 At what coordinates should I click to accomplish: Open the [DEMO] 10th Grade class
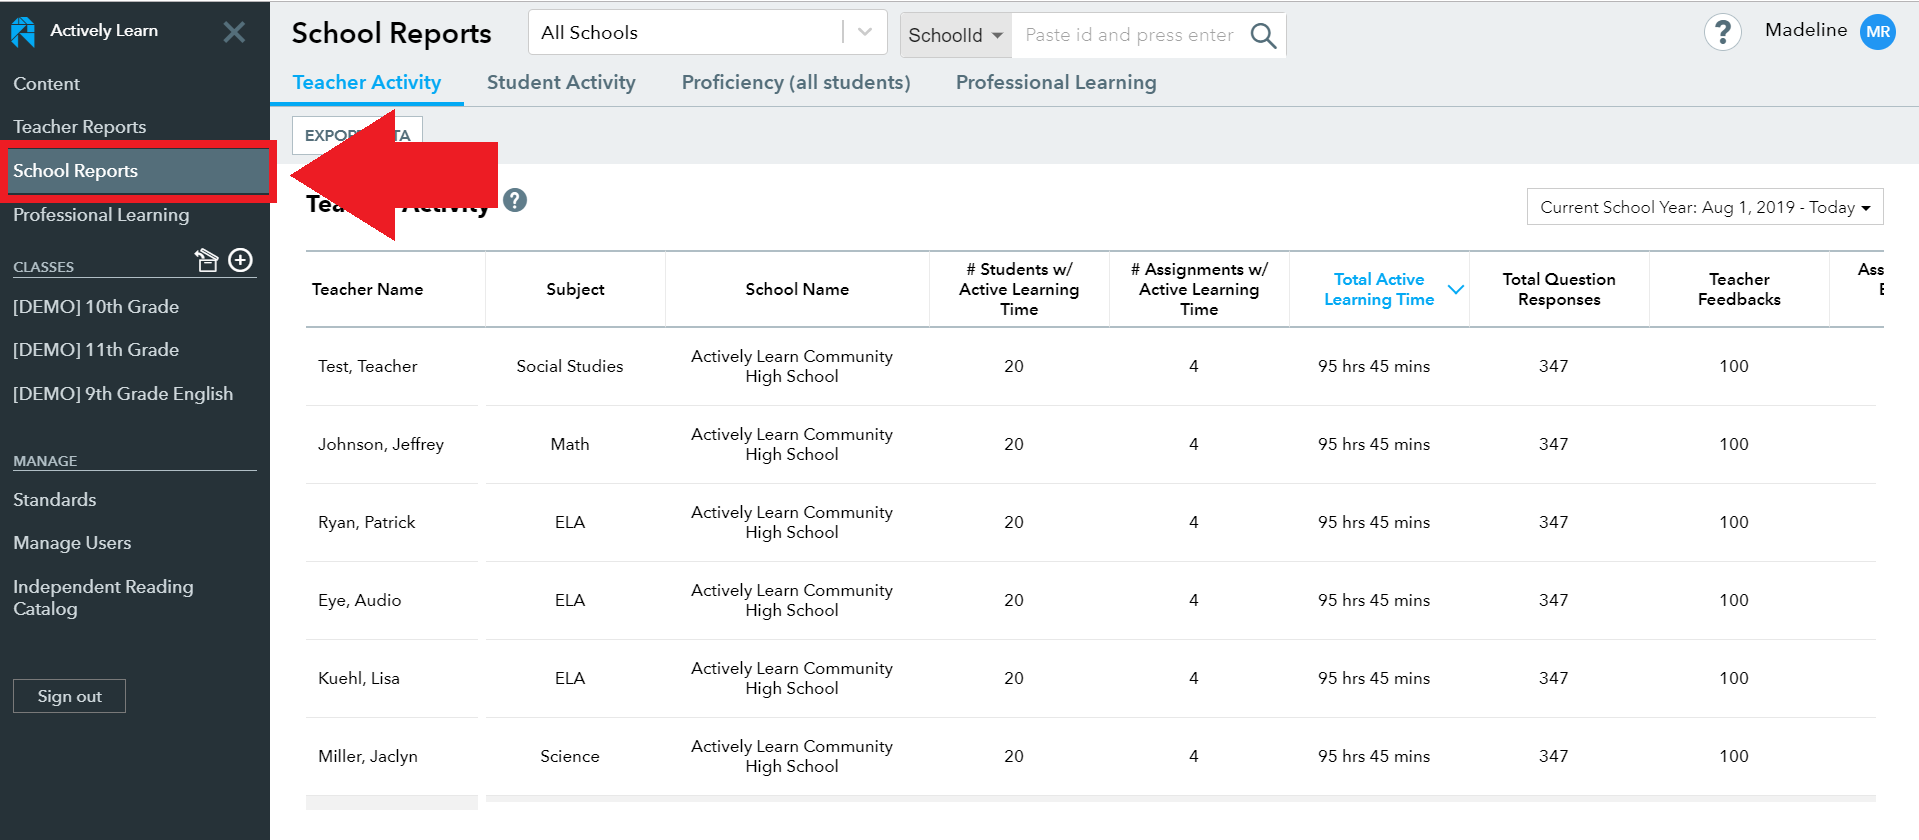pyautogui.click(x=96, y=307)
